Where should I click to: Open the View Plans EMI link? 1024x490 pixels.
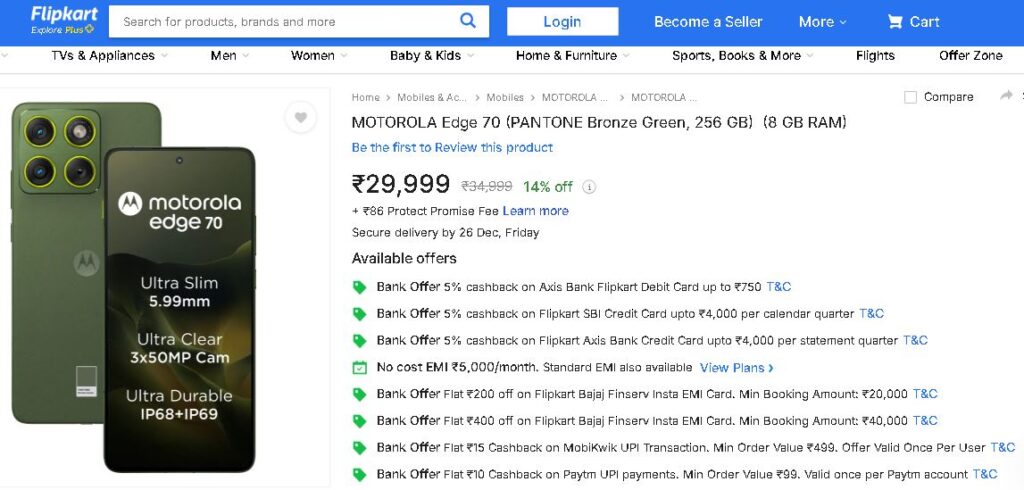click(736, 368)
